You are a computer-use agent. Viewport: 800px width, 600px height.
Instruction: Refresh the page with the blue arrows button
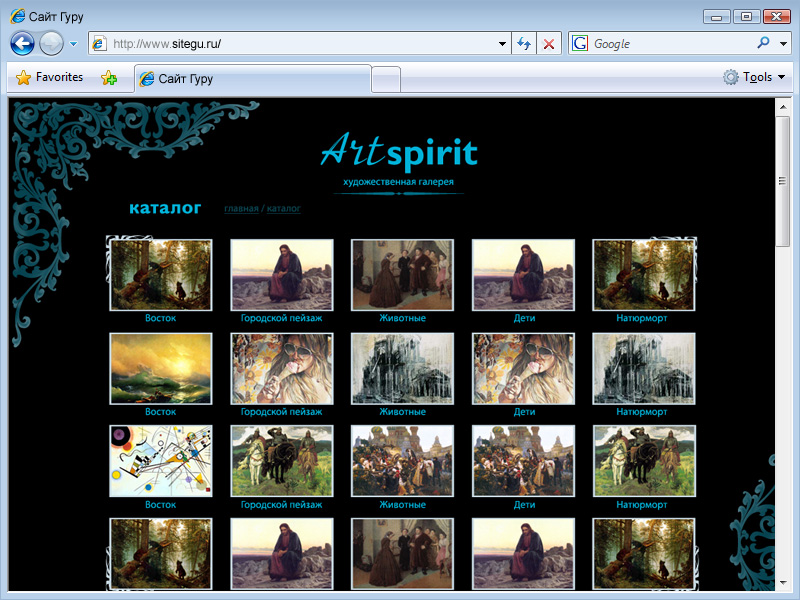tap(523, 44)
